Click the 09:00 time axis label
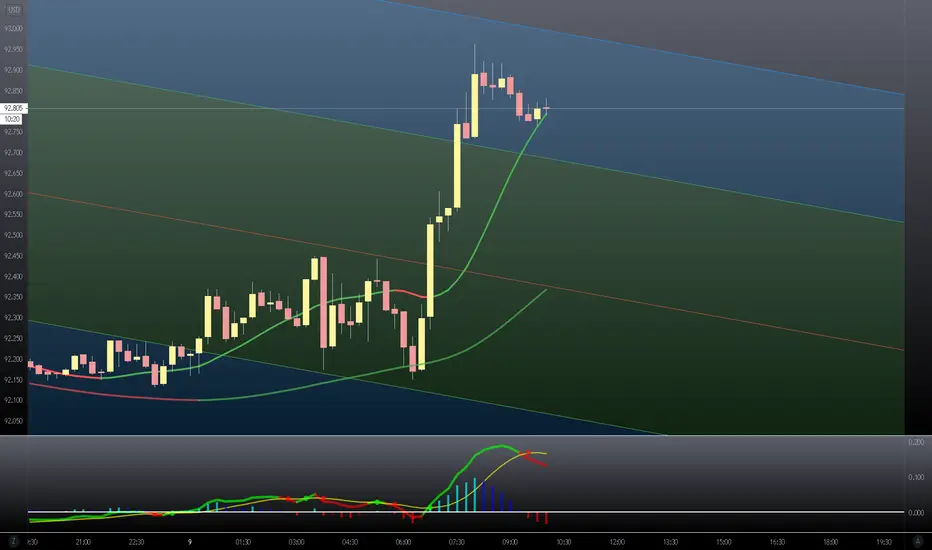Screen dimensions: 932x550 coord(510,542)
